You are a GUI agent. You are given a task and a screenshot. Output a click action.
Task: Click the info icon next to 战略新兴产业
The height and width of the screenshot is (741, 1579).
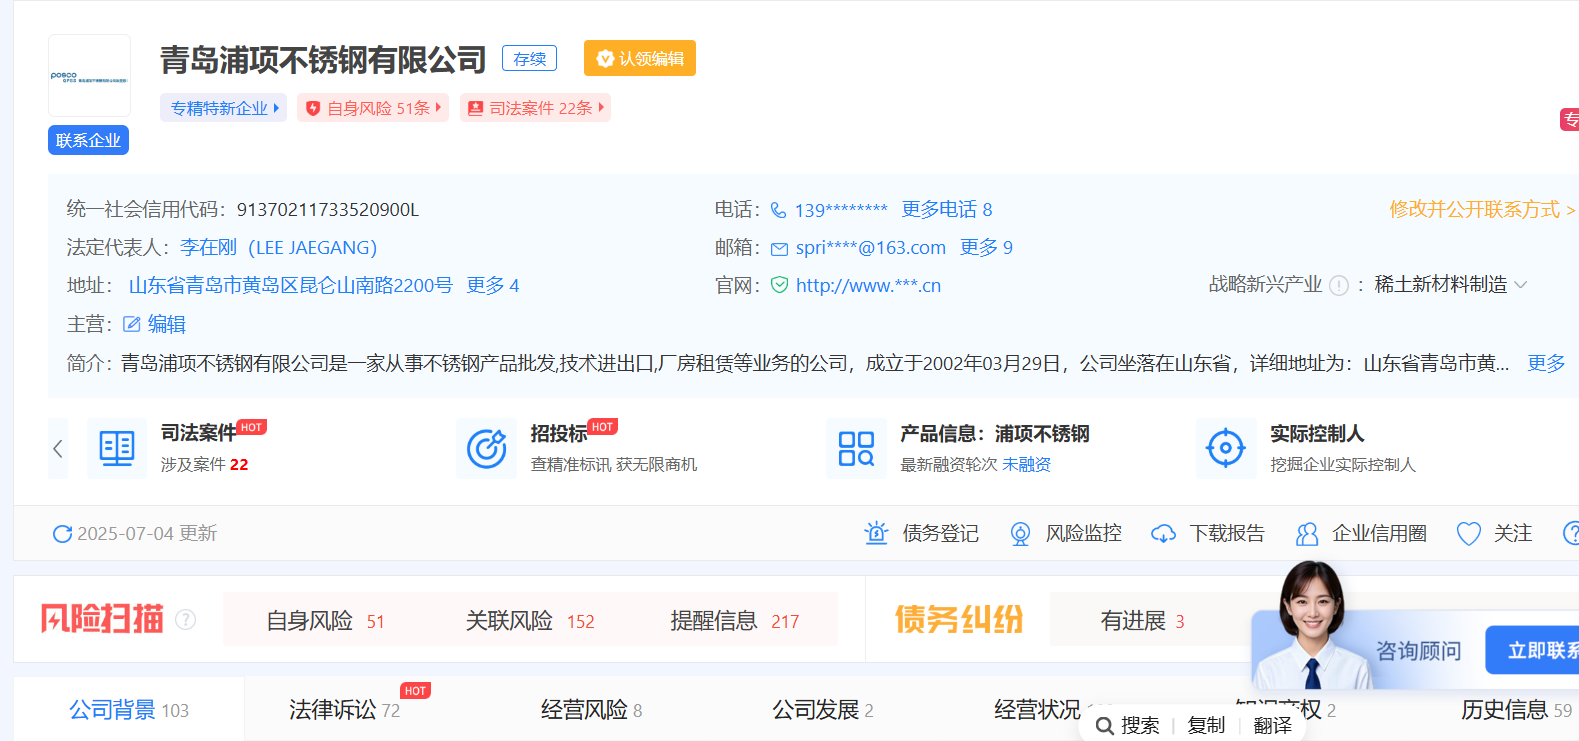click(1339, 285)
